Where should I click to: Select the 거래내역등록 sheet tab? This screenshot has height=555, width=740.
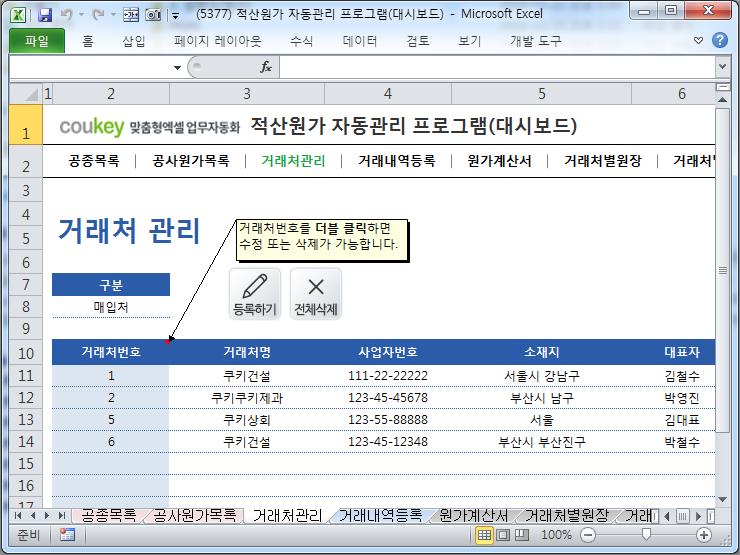pos(380,515)
